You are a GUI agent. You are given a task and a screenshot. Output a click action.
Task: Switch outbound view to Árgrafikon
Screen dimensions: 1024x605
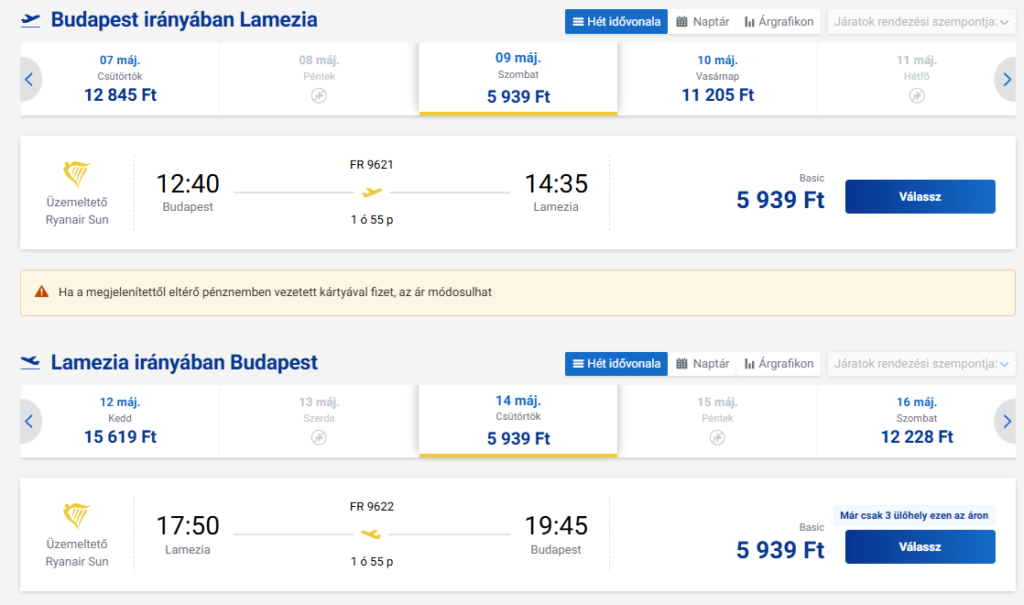tap(779, 21)
